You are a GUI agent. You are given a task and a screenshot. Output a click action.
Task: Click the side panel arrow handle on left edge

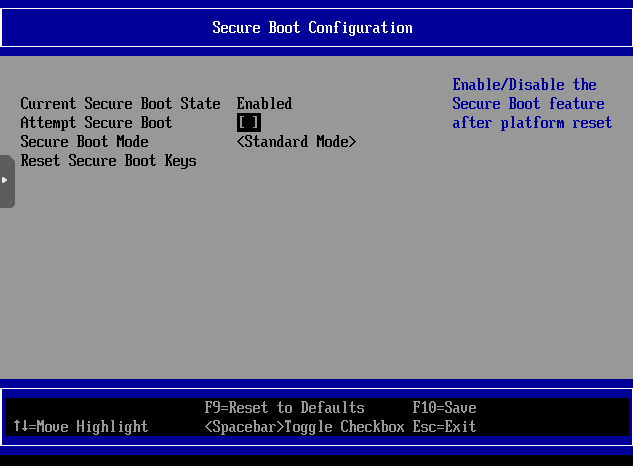[x=6, y=180]
